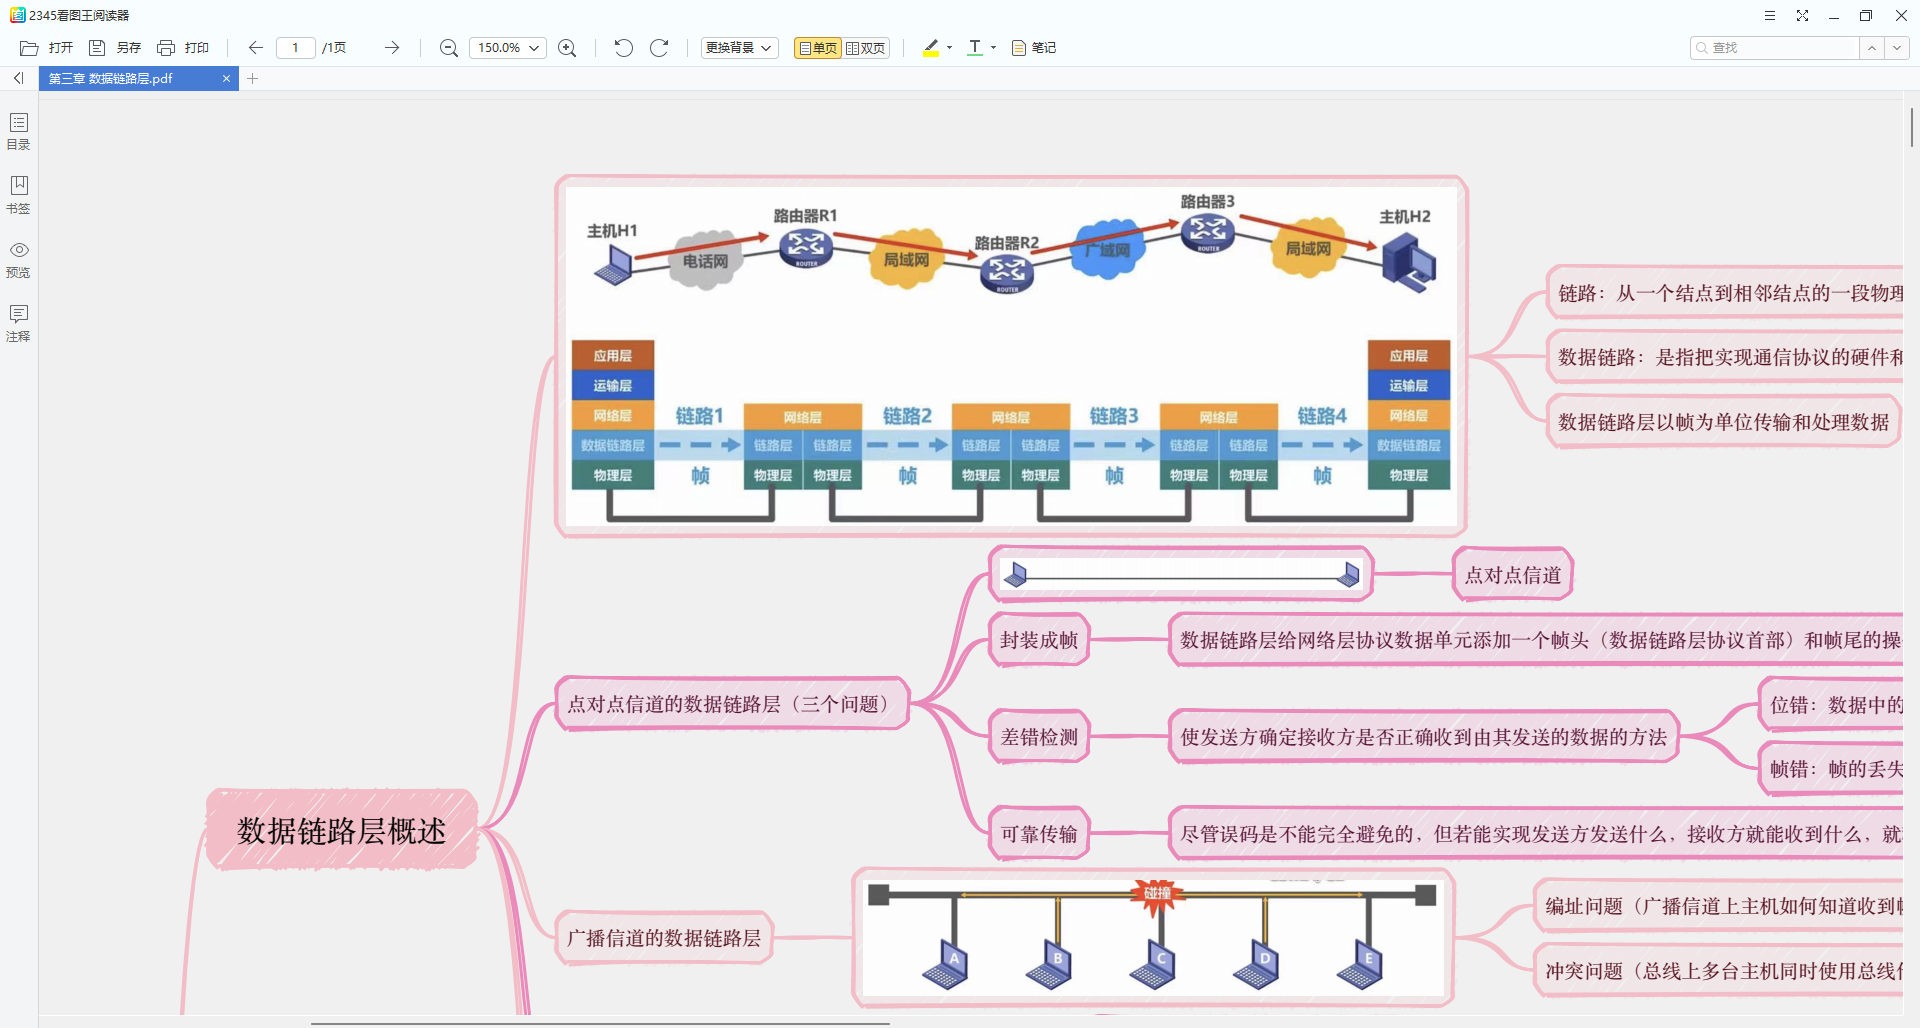Viewport: 1920px width, 1028px height.
Task: Click the 打开 (Open) file icon
Action: (30, 48)
